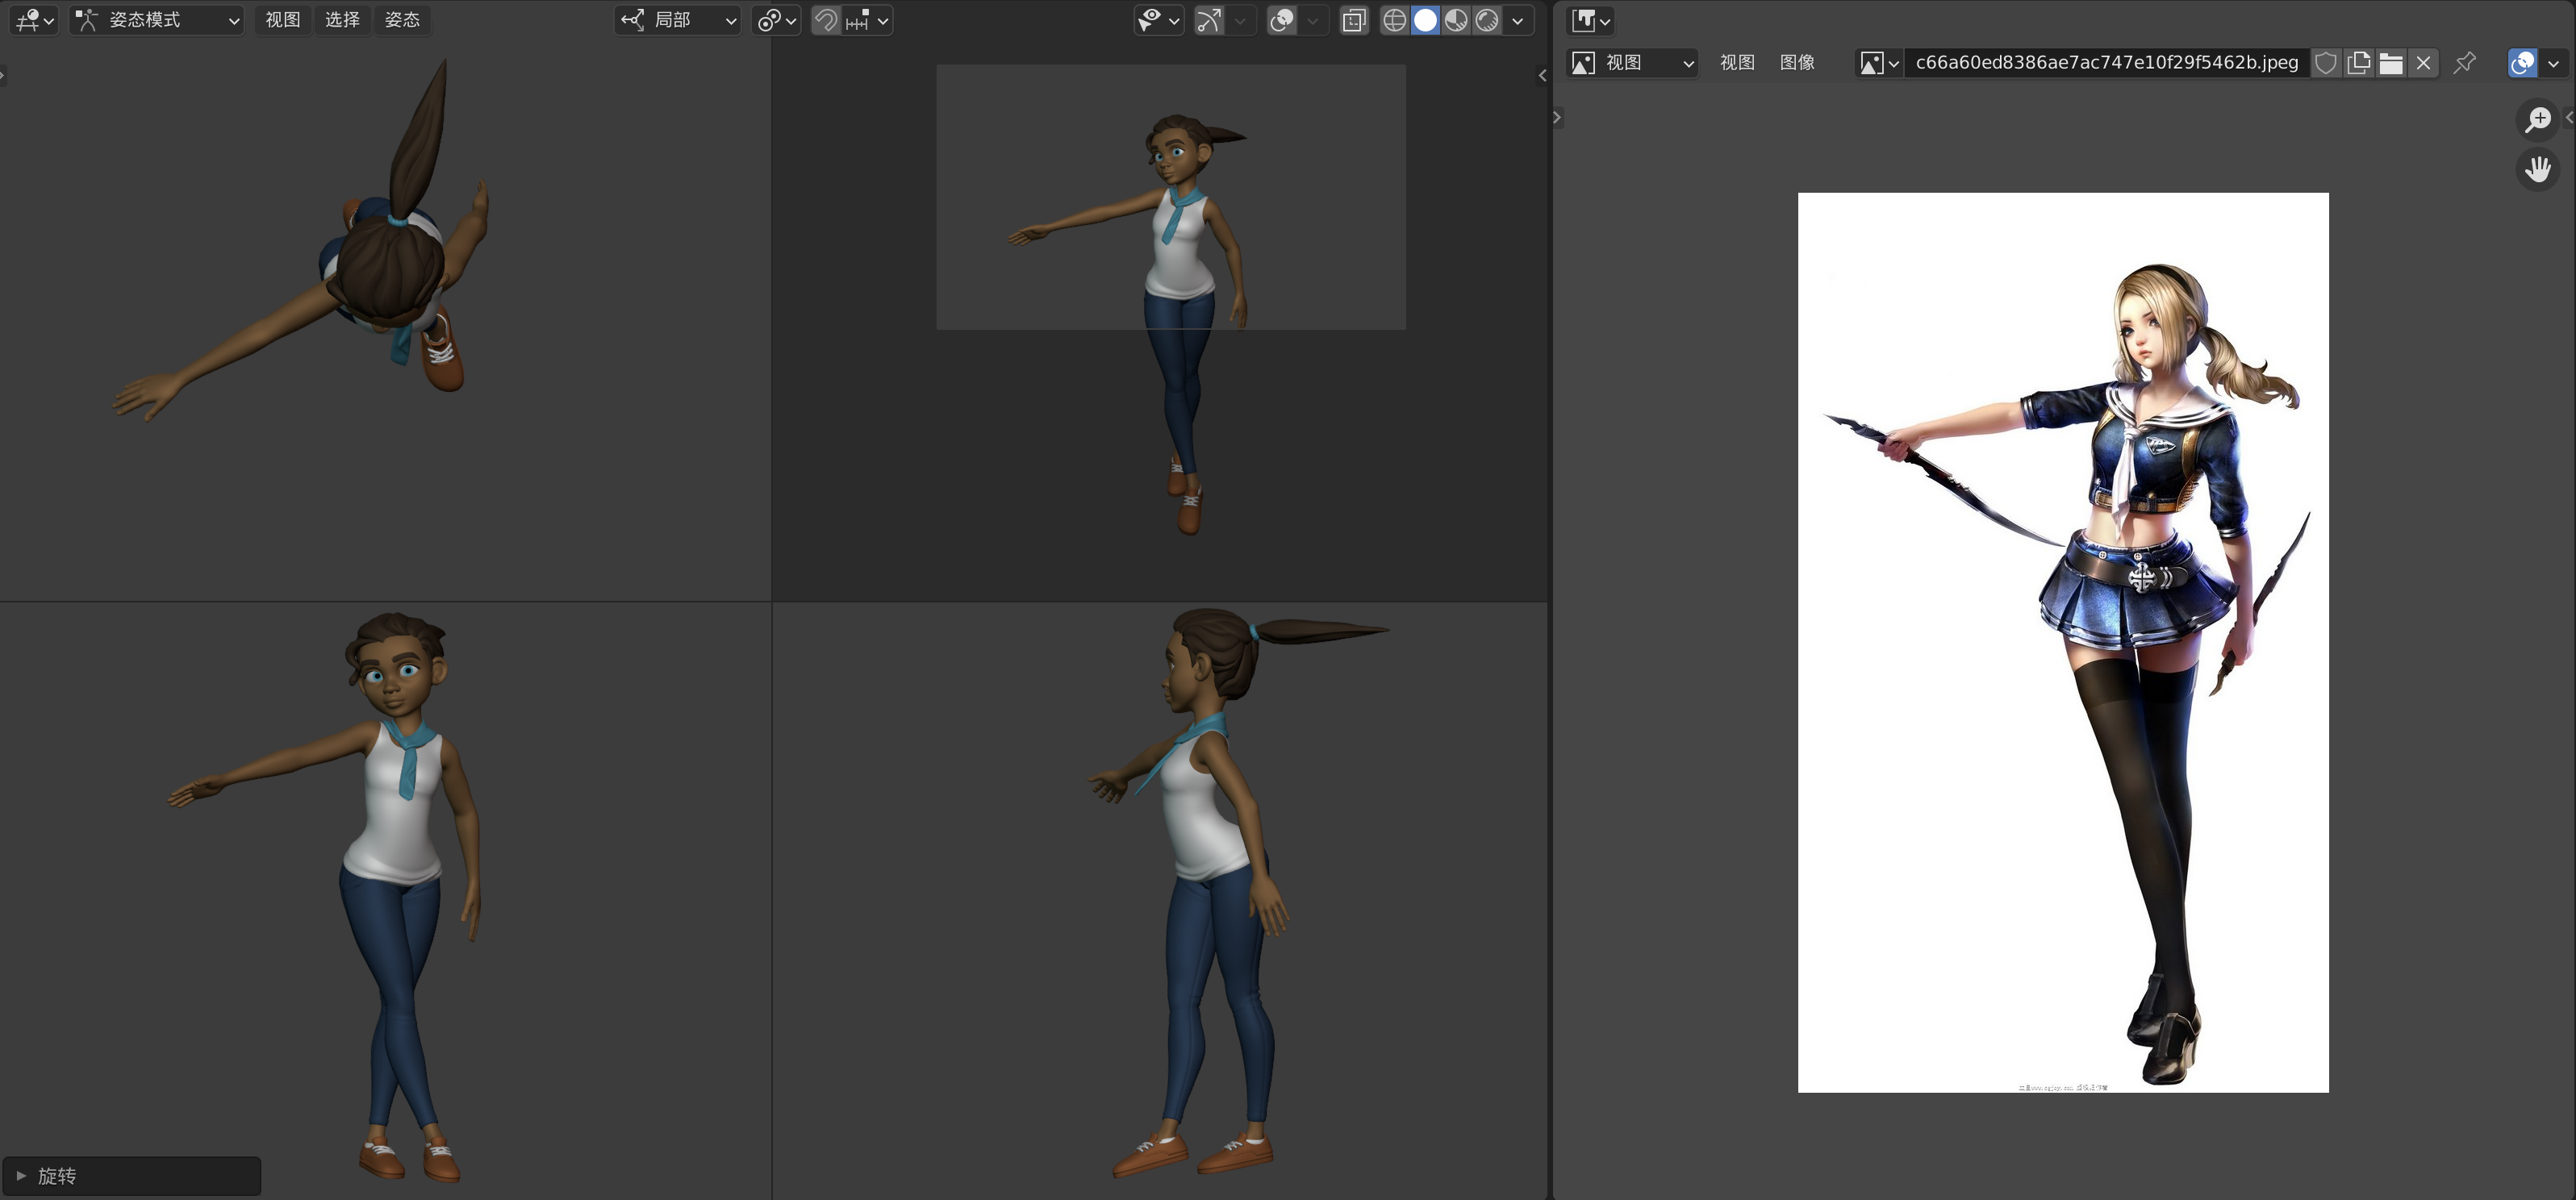Expand the 旋转 operator panel

point(131,1176)
